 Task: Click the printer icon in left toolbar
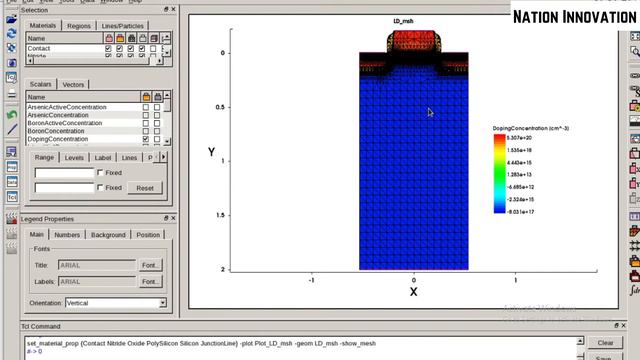(x=11, y=93)
